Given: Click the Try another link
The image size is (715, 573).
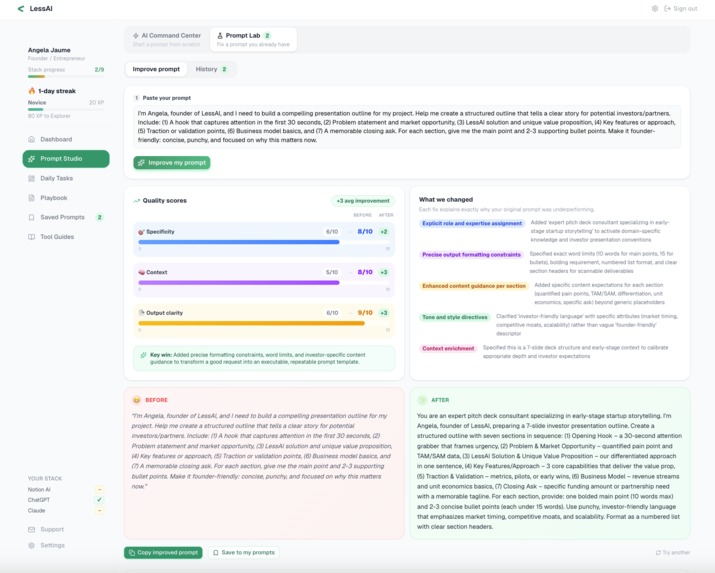Looking at the screenshot, I should tap(673, 552).
